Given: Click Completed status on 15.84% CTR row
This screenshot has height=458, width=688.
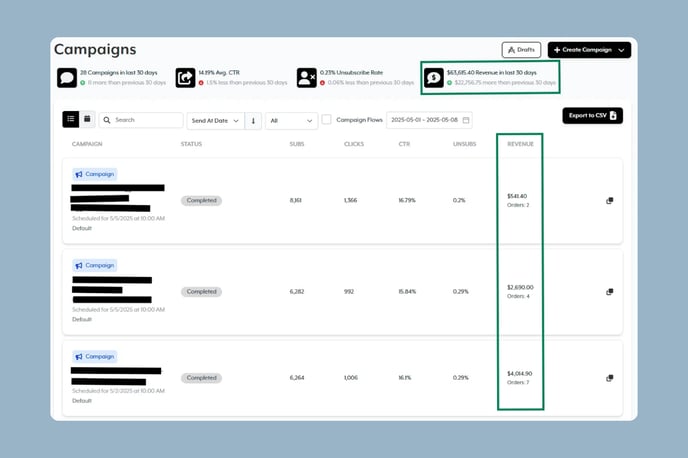Looking at the screenshot, I should 201,292.
